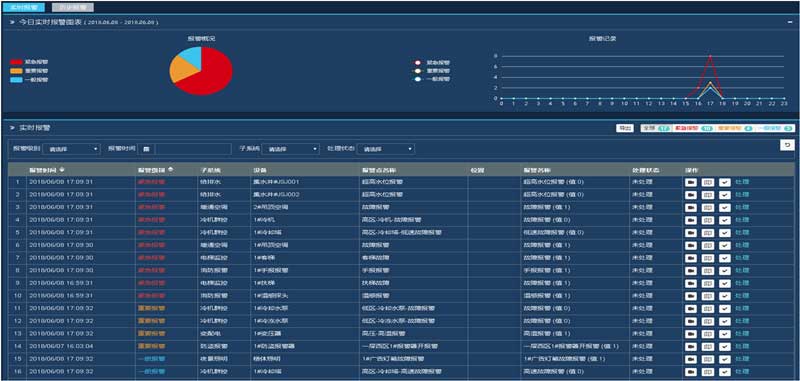Image resolution: width=800 pixels, height=381 pixels.
Task: Sort by alarm time column arrow
Action: pos(62,169)
